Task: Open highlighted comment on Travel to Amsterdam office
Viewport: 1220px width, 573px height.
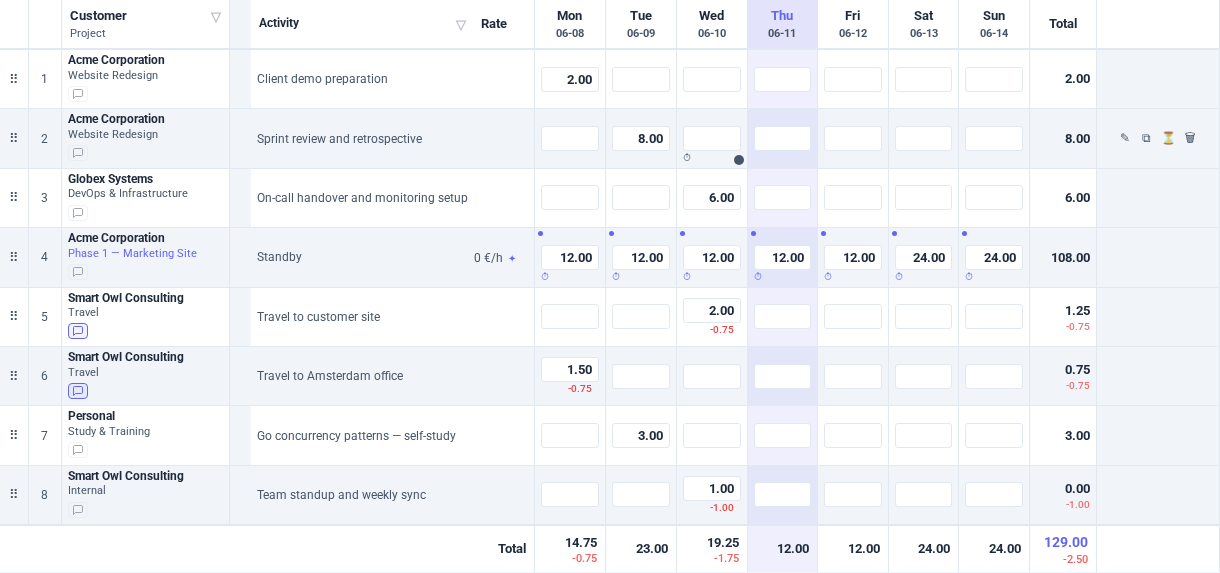Action: (x=78, y=391)
